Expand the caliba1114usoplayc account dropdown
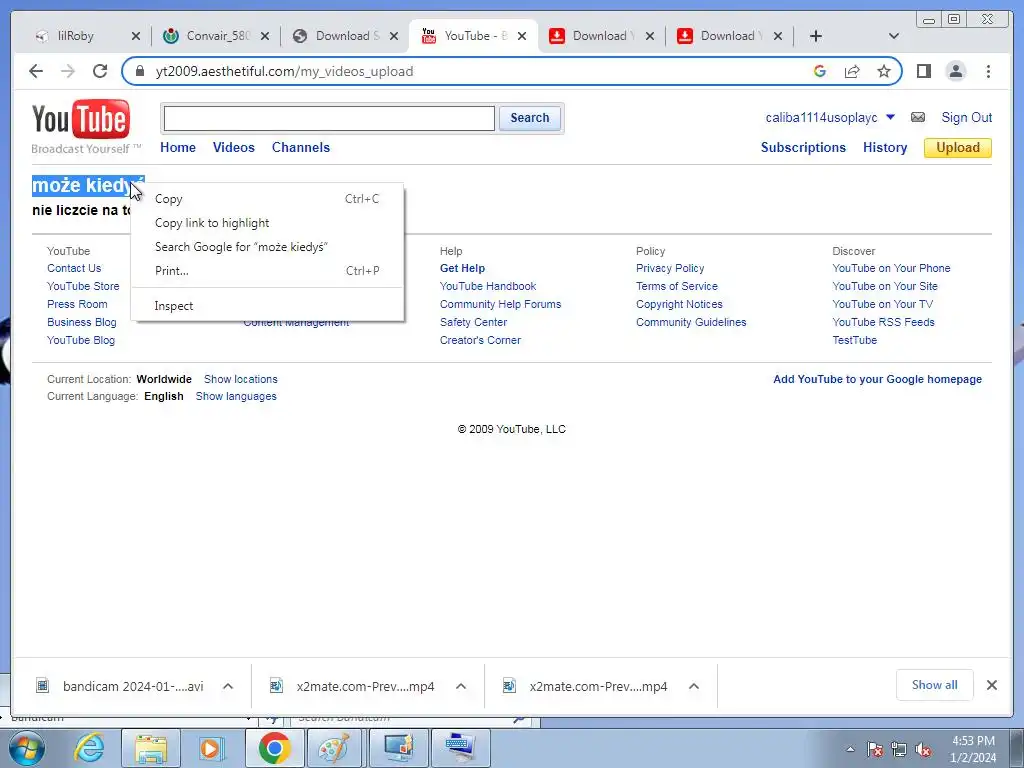The height and width of the screenshot is (768, 1024). pos(890,117)
